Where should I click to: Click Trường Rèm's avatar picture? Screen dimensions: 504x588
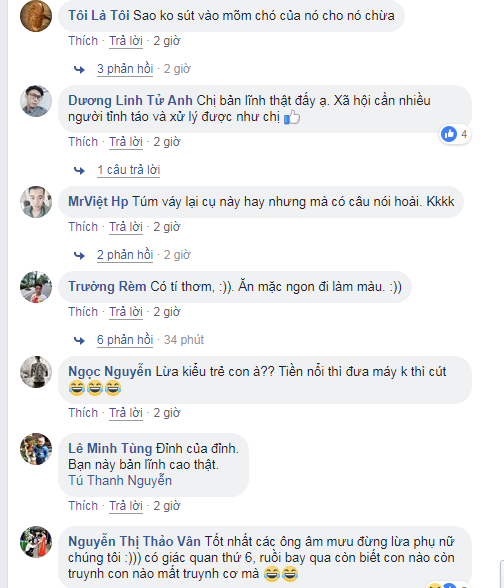(x=36, y=287)
